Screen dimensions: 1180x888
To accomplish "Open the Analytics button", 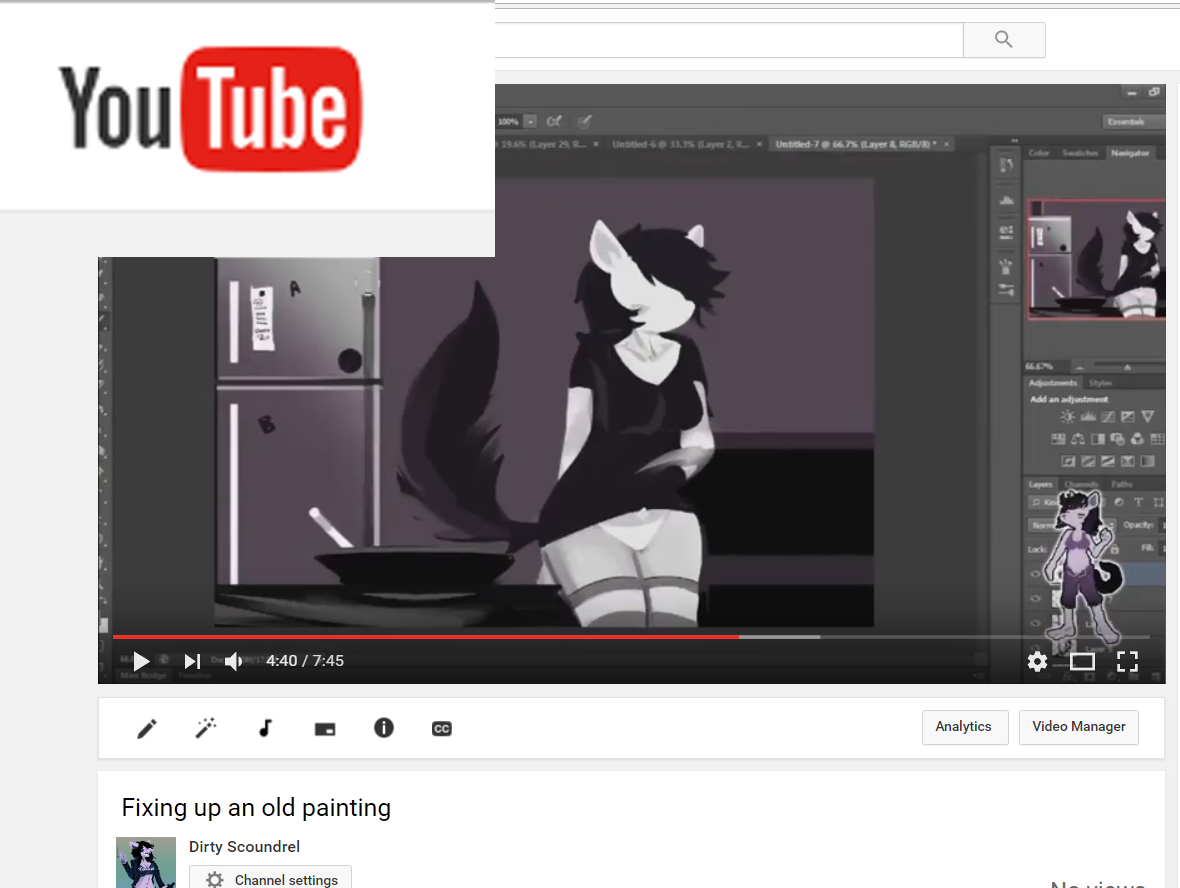I will coord(965,727).
